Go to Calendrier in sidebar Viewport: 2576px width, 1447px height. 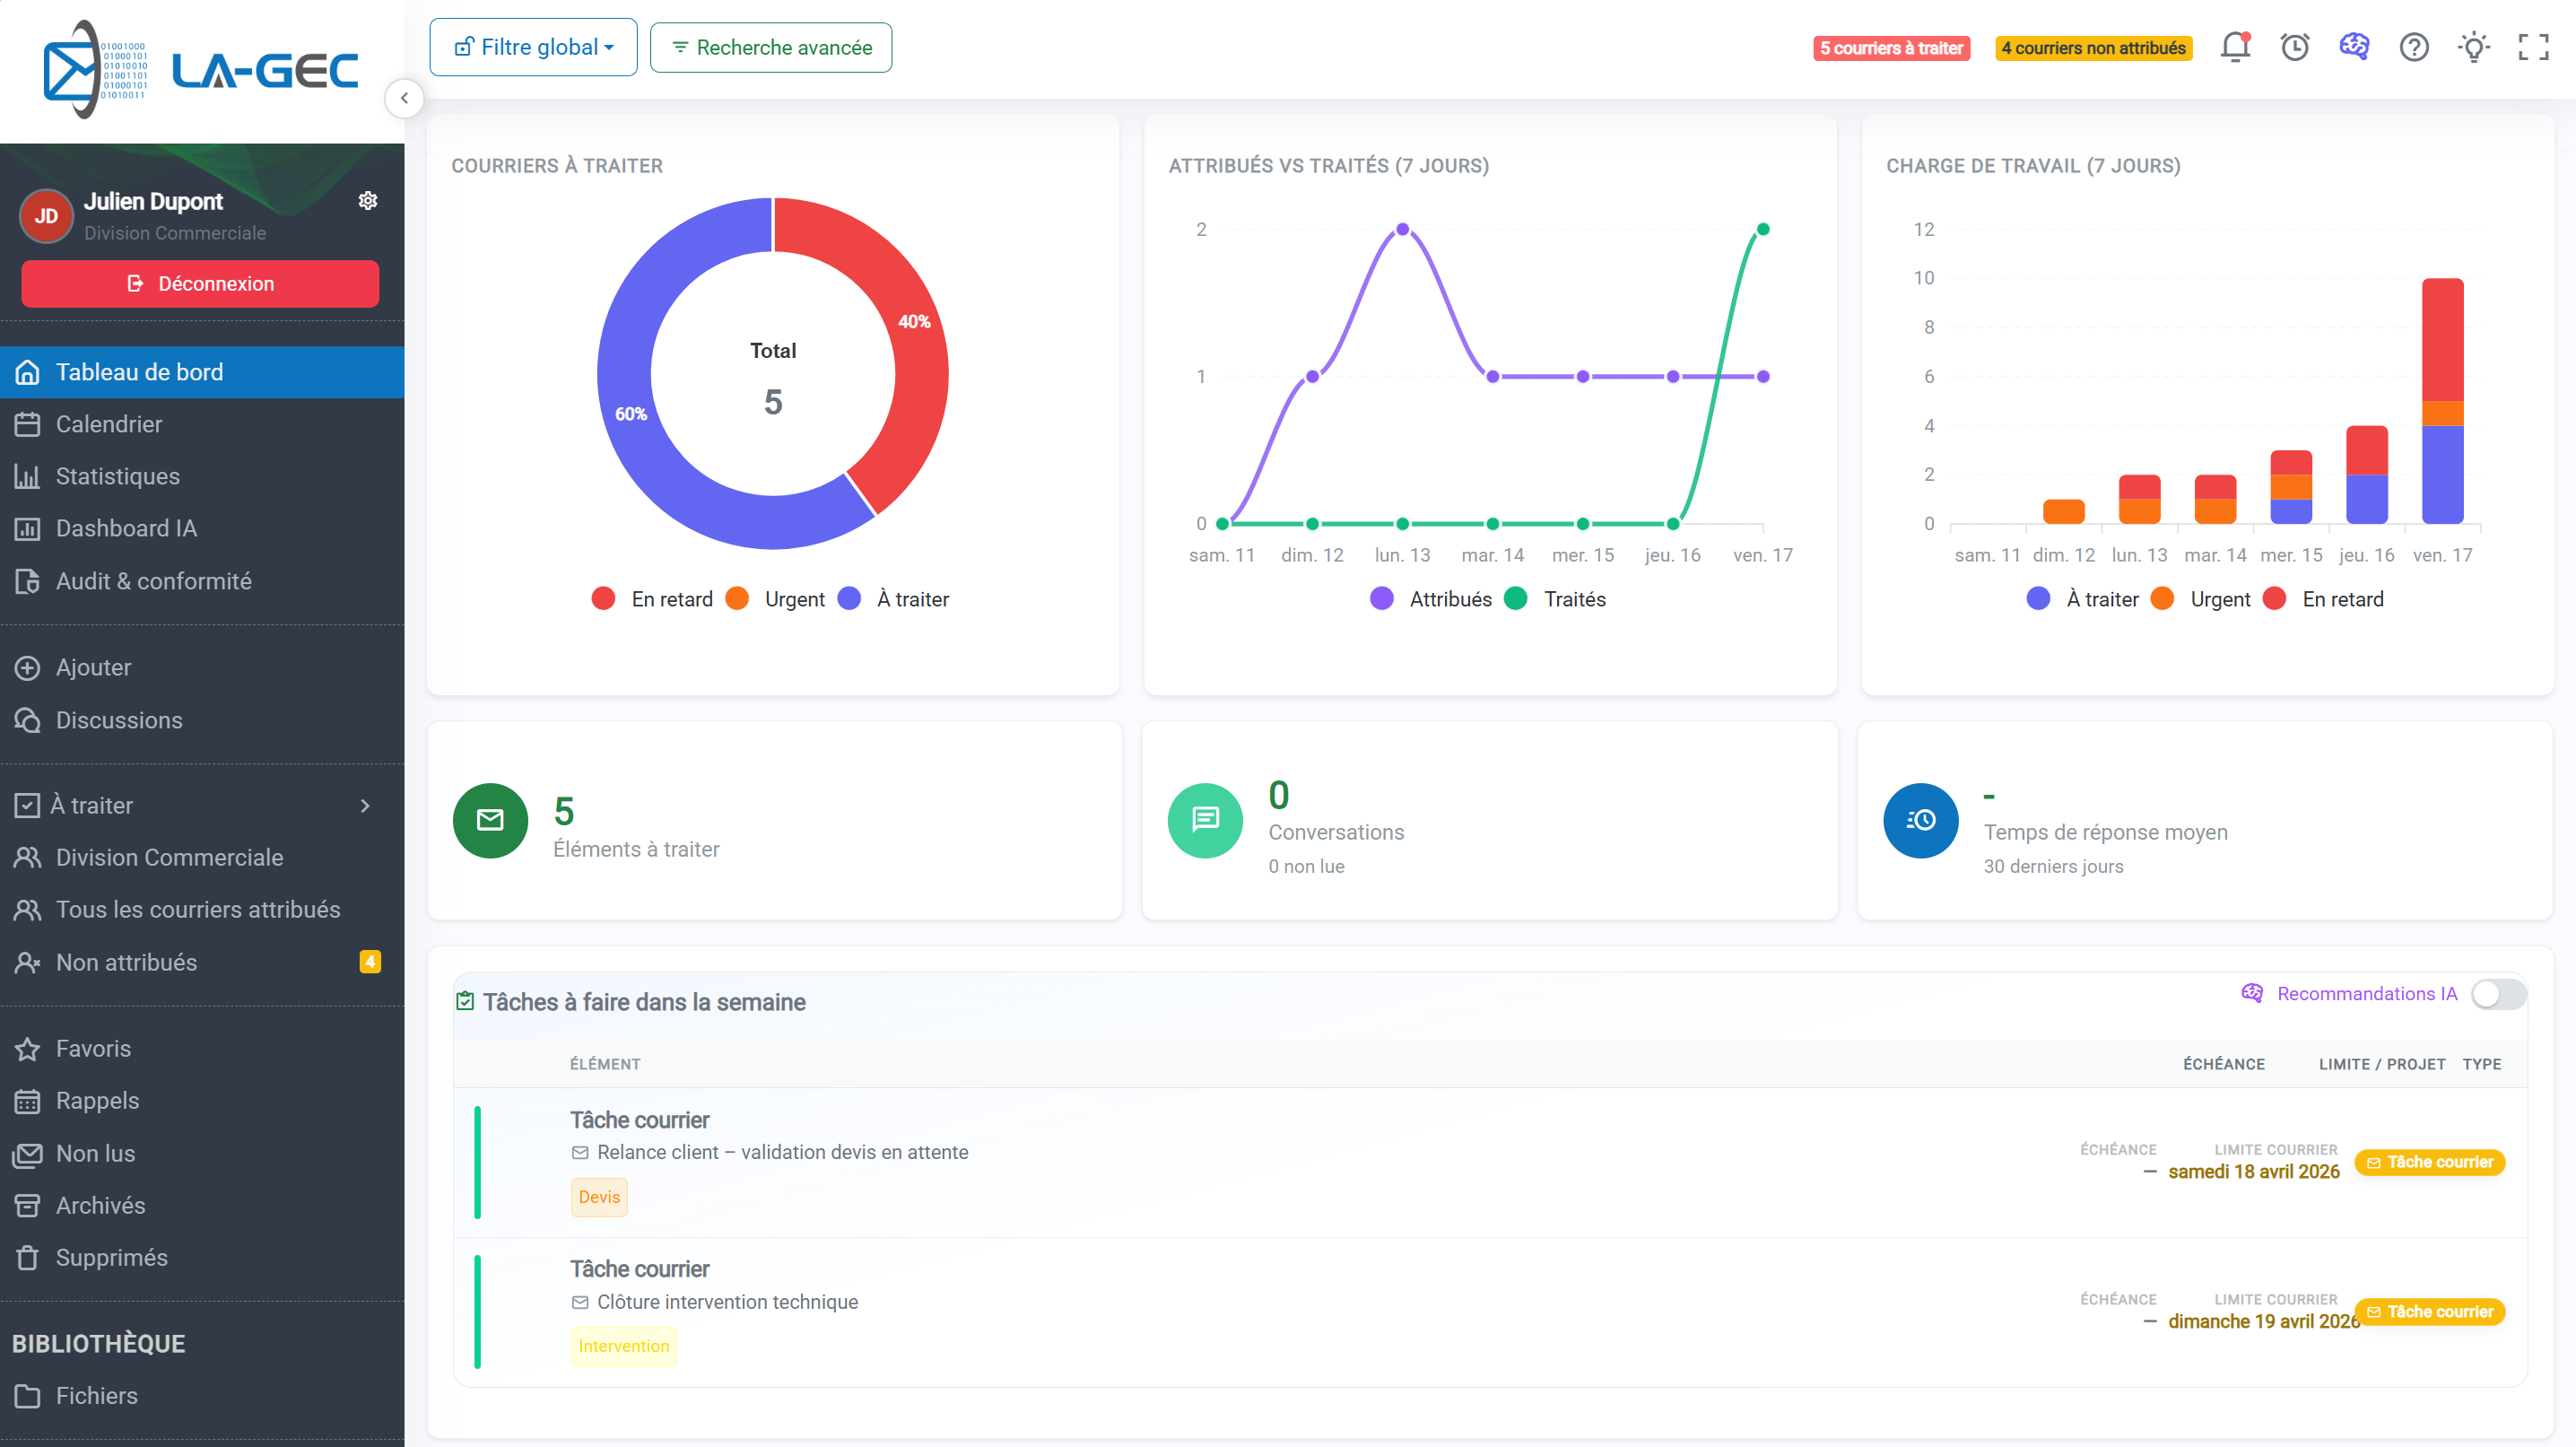tap(109, 424)
